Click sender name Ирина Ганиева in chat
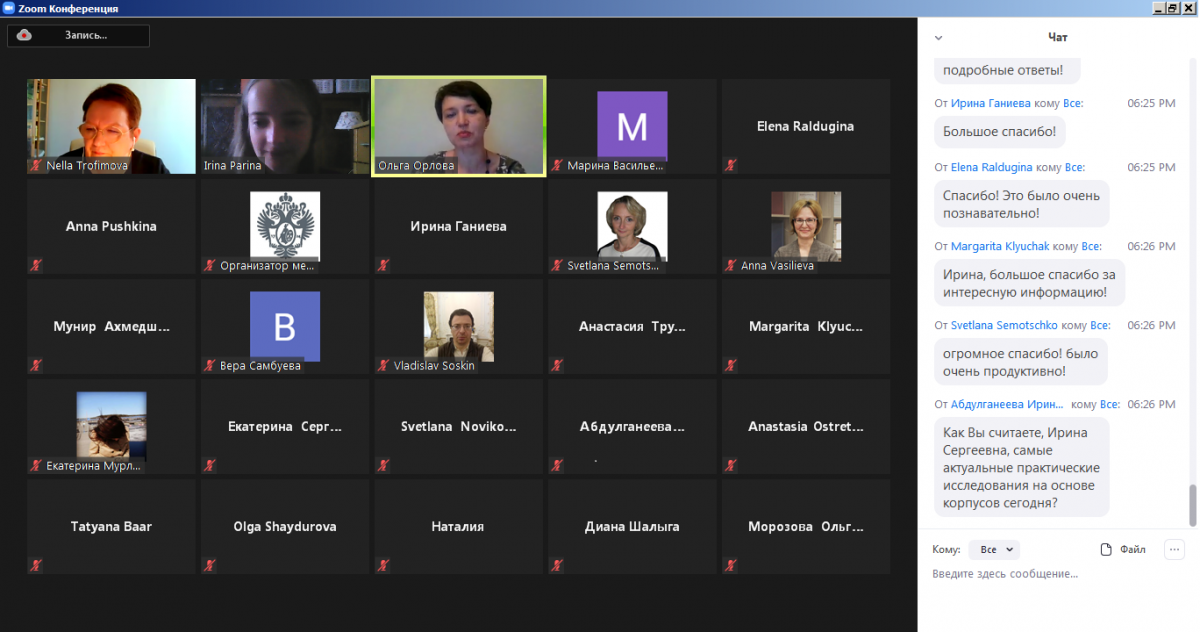 [991, 103]
